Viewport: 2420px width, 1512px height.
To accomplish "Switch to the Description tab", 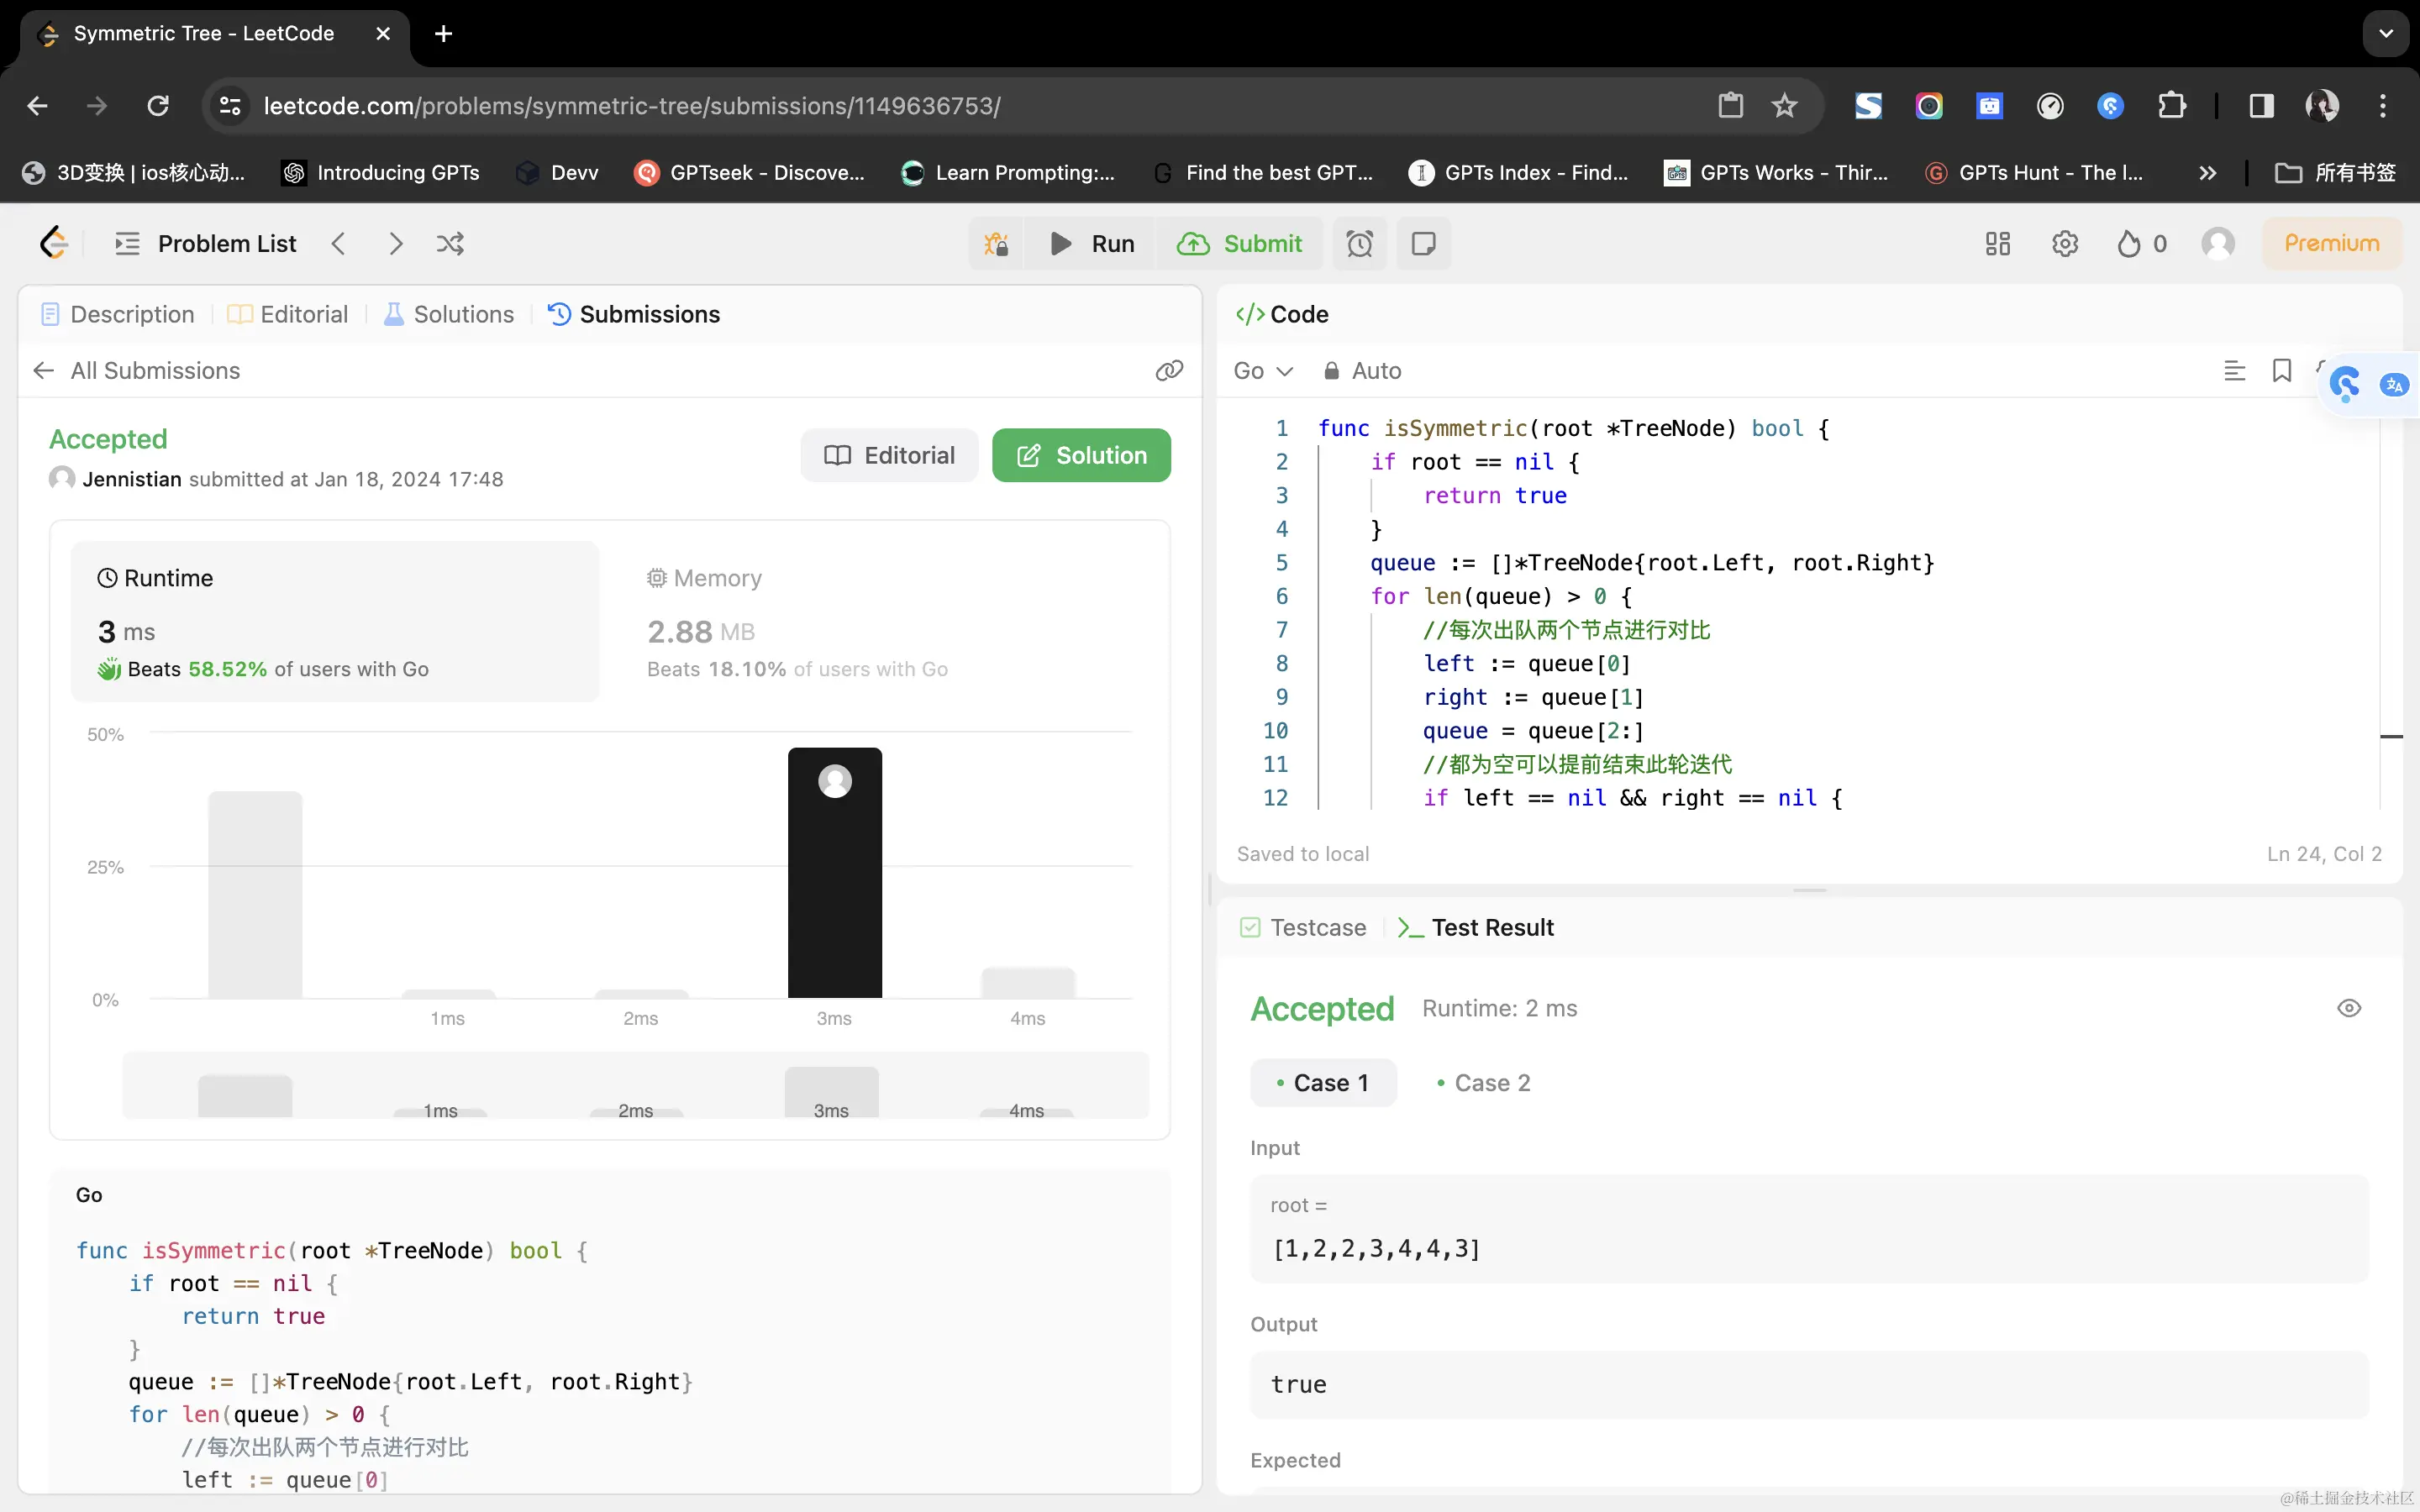I will click(118, 314).
